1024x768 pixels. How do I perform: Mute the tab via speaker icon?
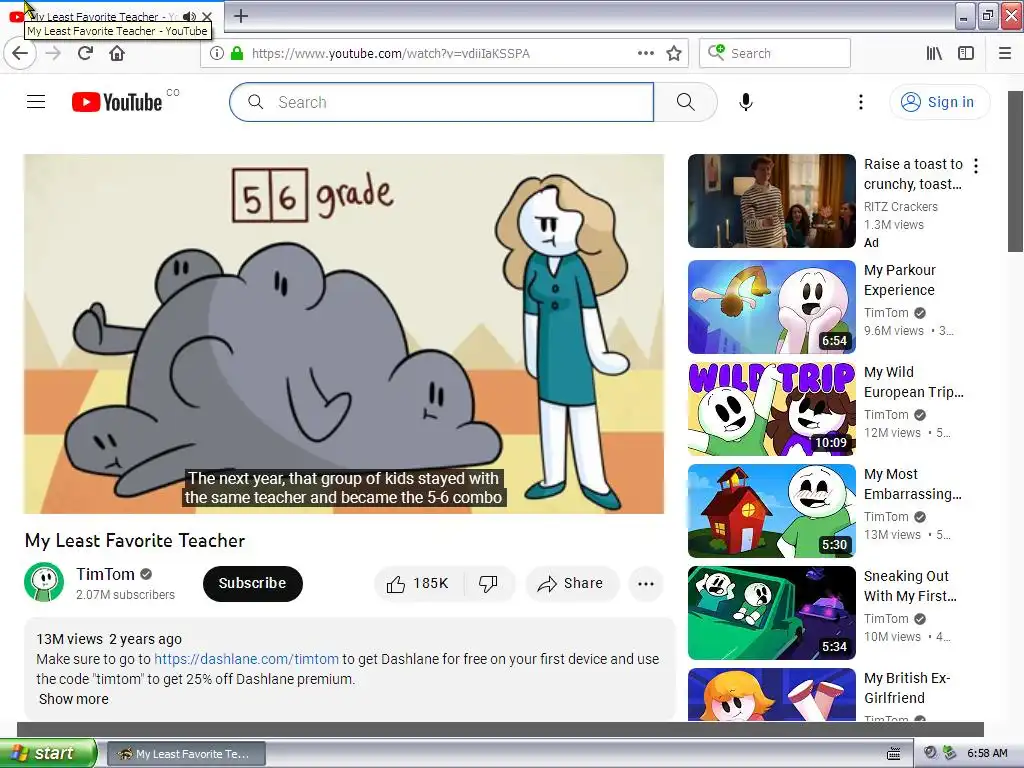click(x=189, y=16)
